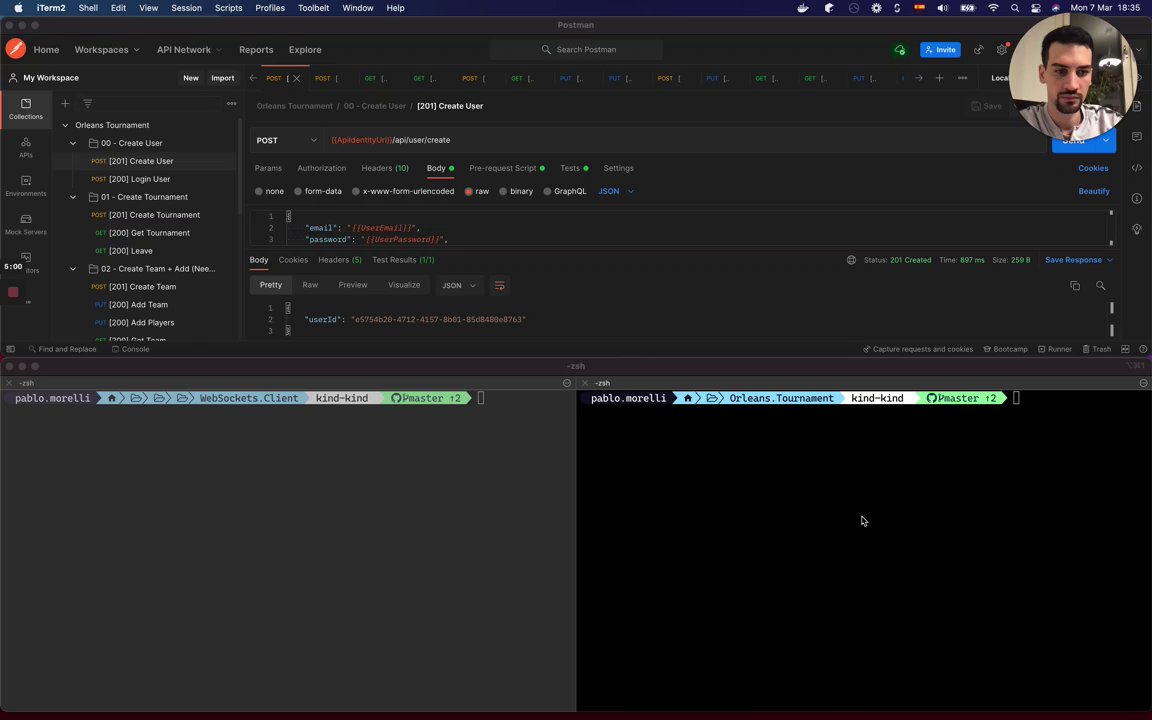
Task: Click the Postman logo icon
Action: click(x=15, y=49)
